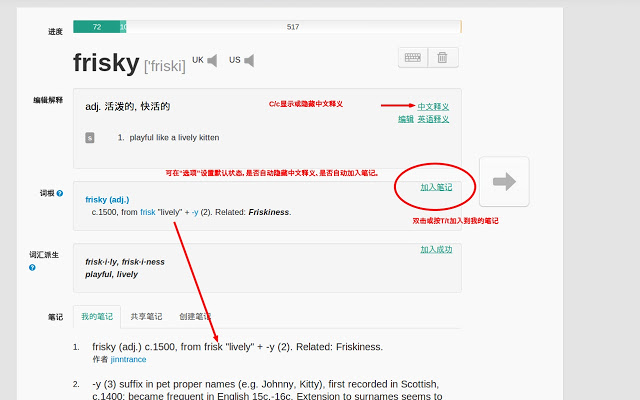Click the 英语释义 link

(433, 119)
